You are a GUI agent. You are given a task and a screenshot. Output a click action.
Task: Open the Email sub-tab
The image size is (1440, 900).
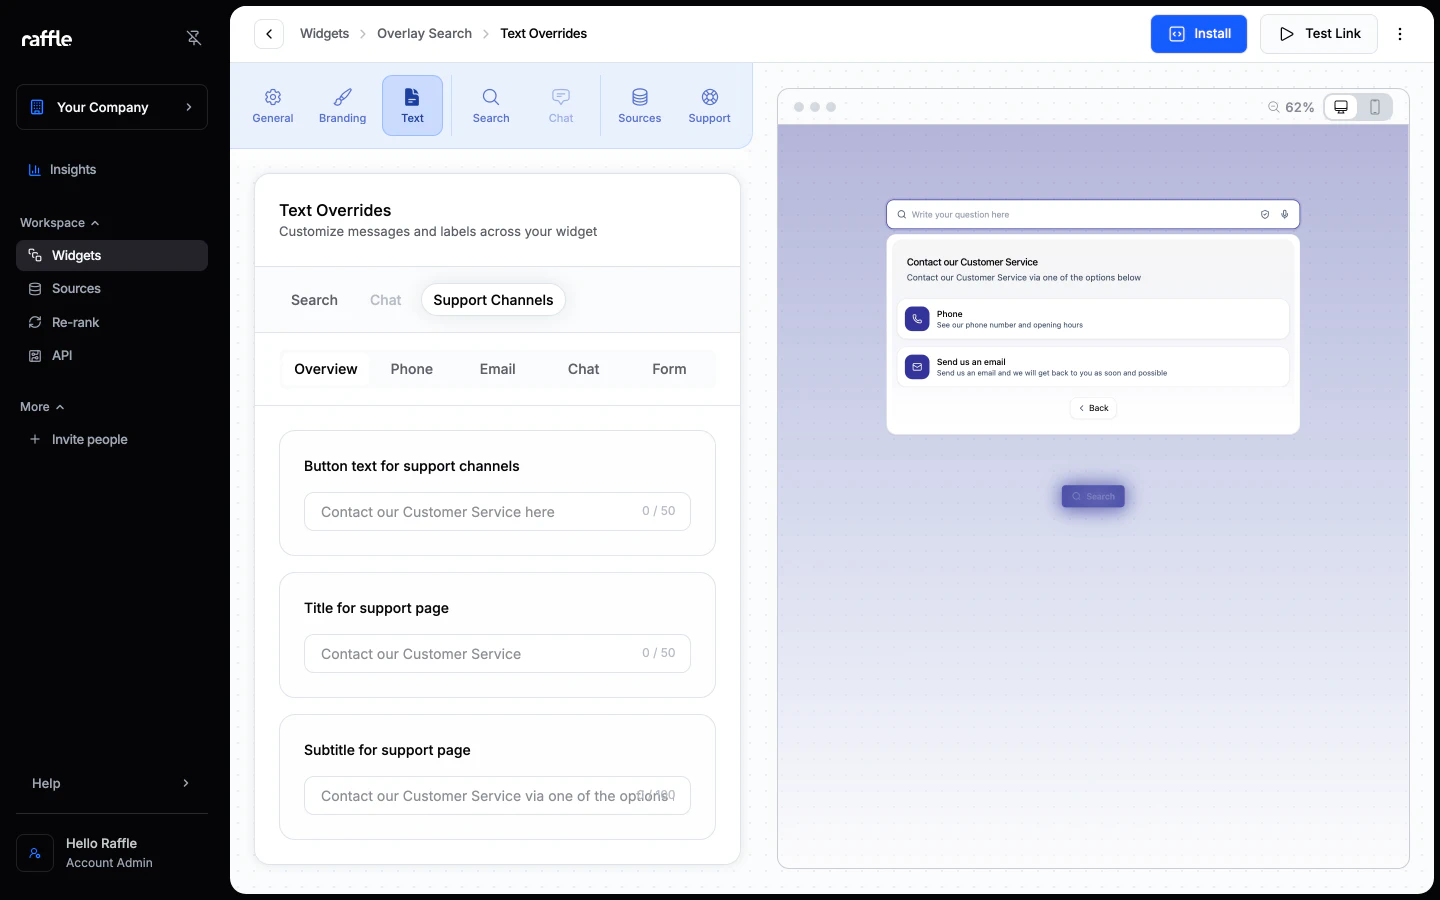pyautogui.click(x=498, y=369)
